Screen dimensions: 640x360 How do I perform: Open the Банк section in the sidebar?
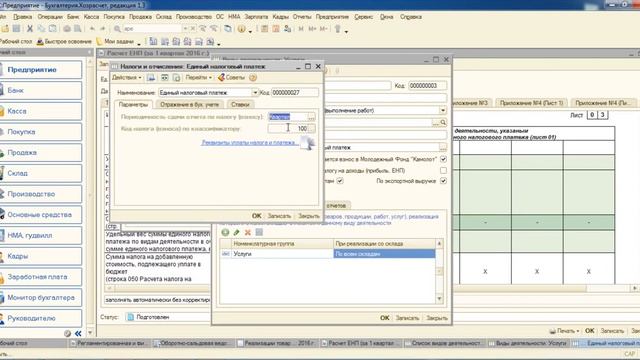pyautogui.click(x=41, y=90)
